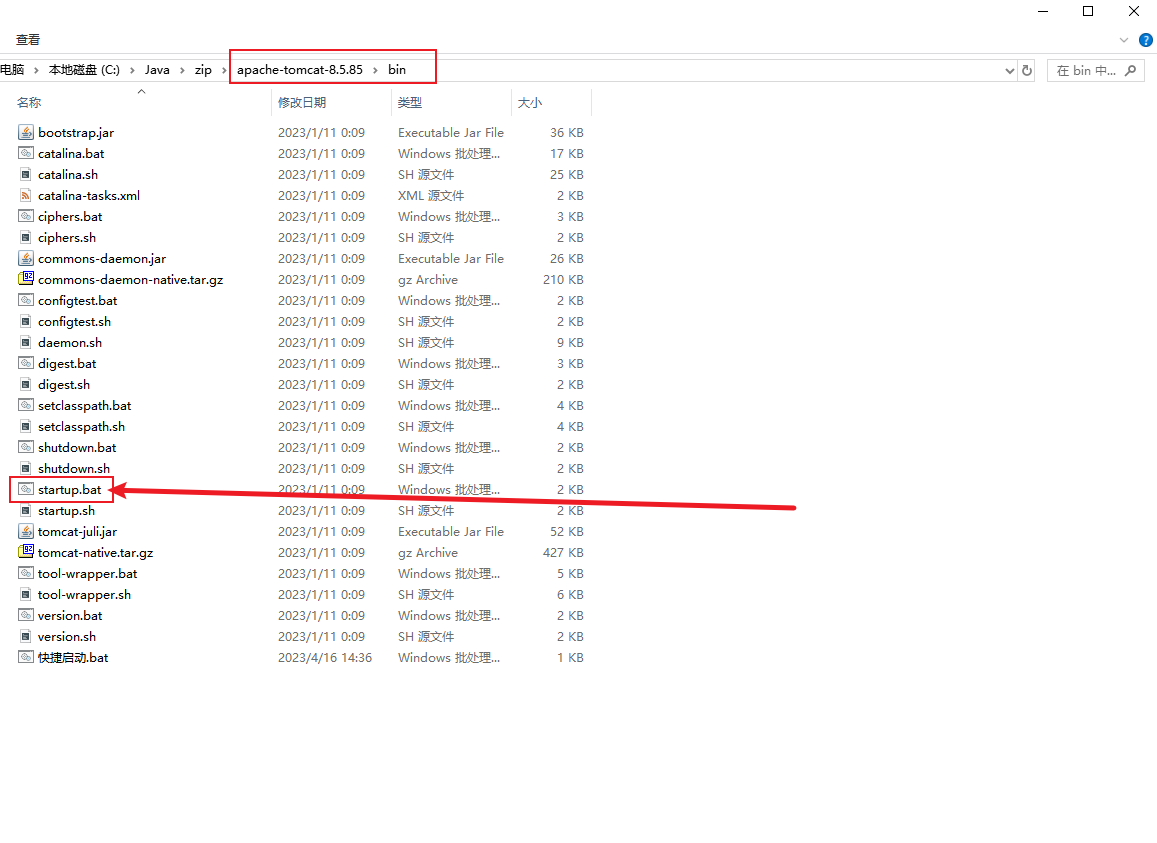Select the shutdown.bat file name

tap(77, 447)
